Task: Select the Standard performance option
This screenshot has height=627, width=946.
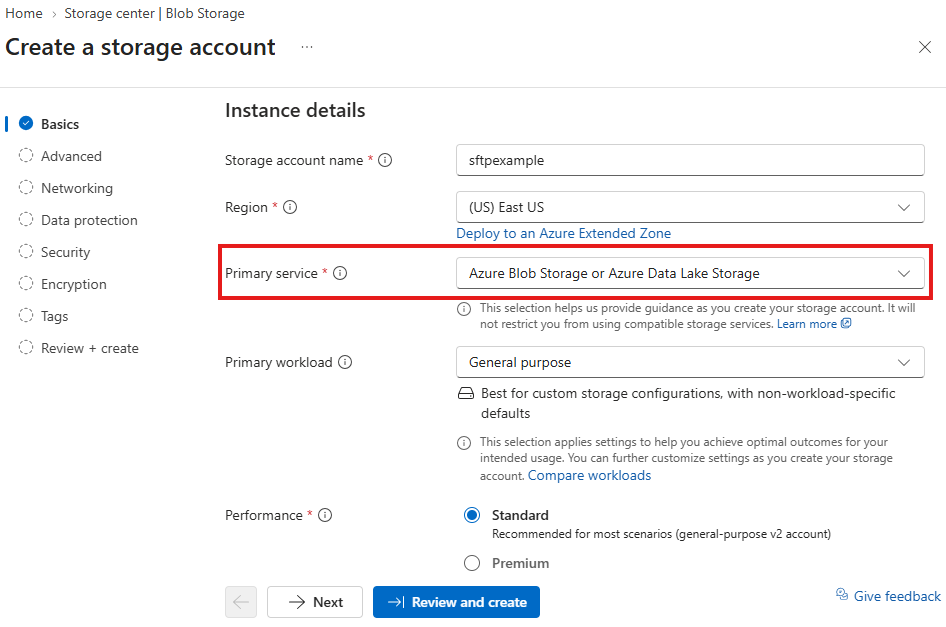Action: tap(472, 515)
